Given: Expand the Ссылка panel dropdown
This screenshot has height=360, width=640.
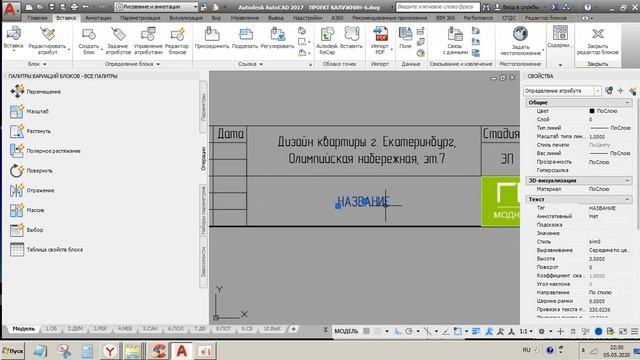Looking at the screenshot, I should click(x=250, y=64).
